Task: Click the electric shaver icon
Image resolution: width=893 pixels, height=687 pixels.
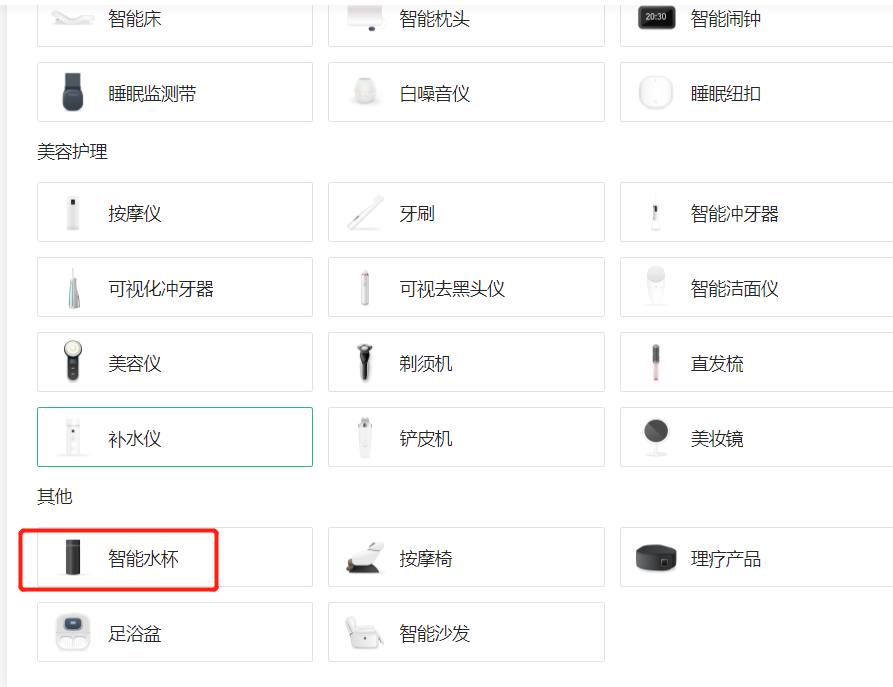Action: tap(364, 363)
